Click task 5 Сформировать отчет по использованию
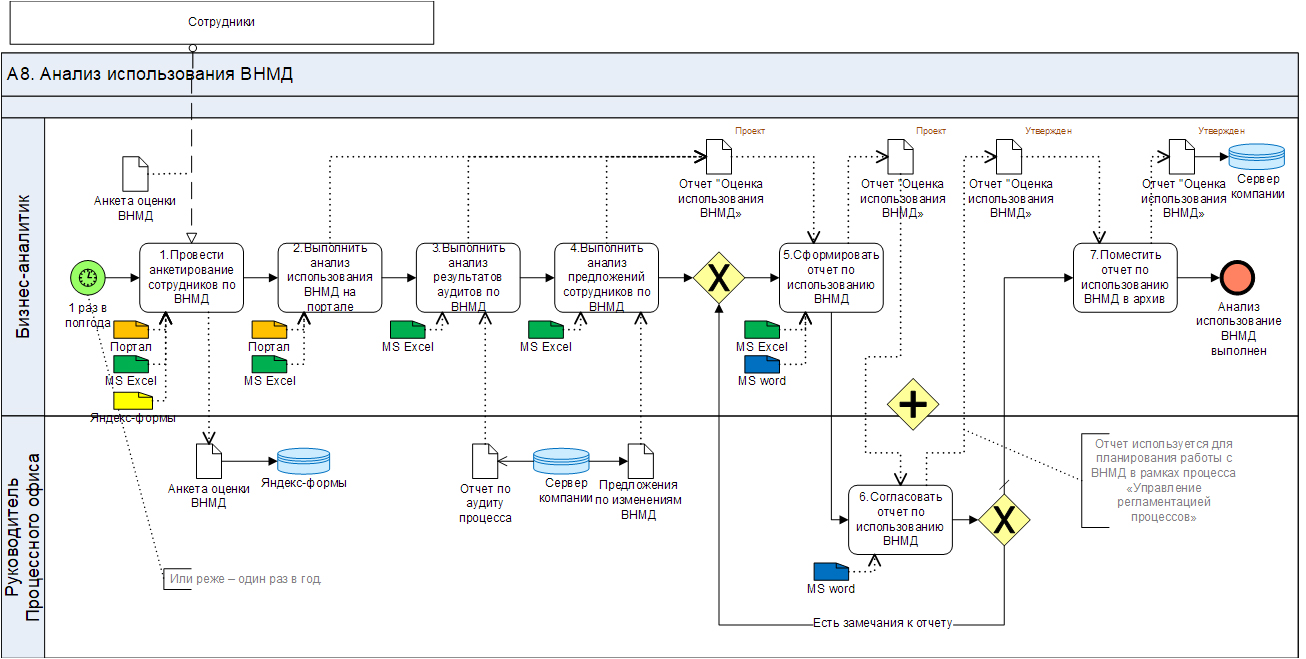Image resolution: width=1306 pixels, height=659 pixels. tap(831, 278)
